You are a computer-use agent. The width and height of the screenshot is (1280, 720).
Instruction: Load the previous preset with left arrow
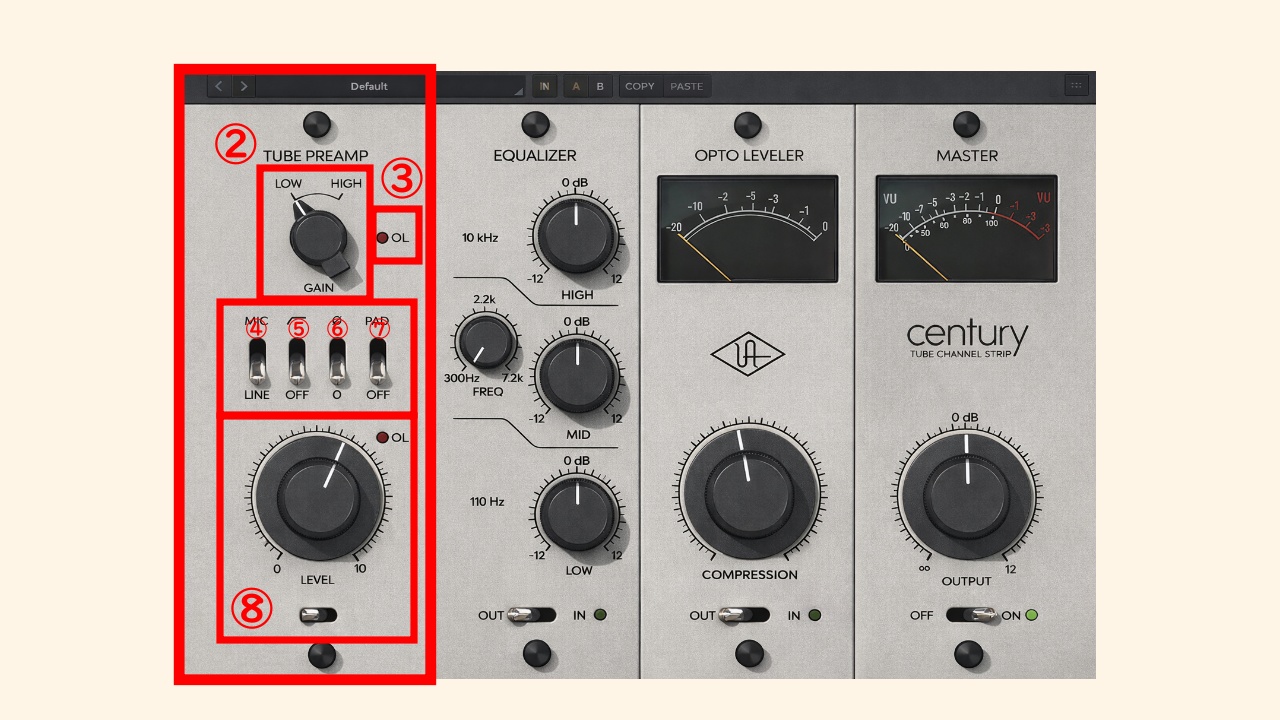220,86
